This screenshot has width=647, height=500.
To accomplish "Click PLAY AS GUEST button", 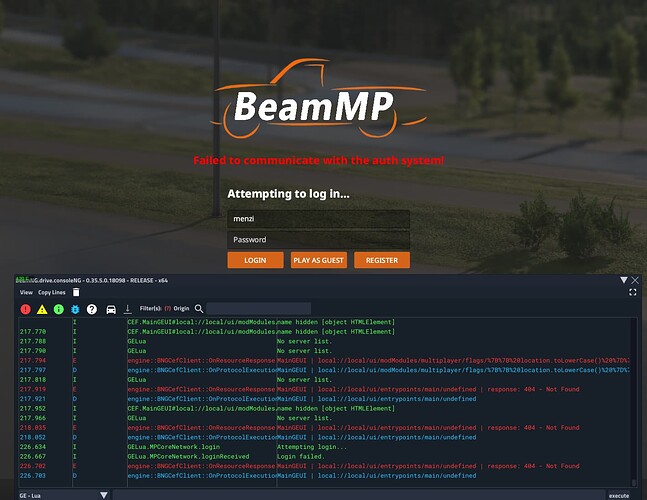I will (x=319, y=260).
